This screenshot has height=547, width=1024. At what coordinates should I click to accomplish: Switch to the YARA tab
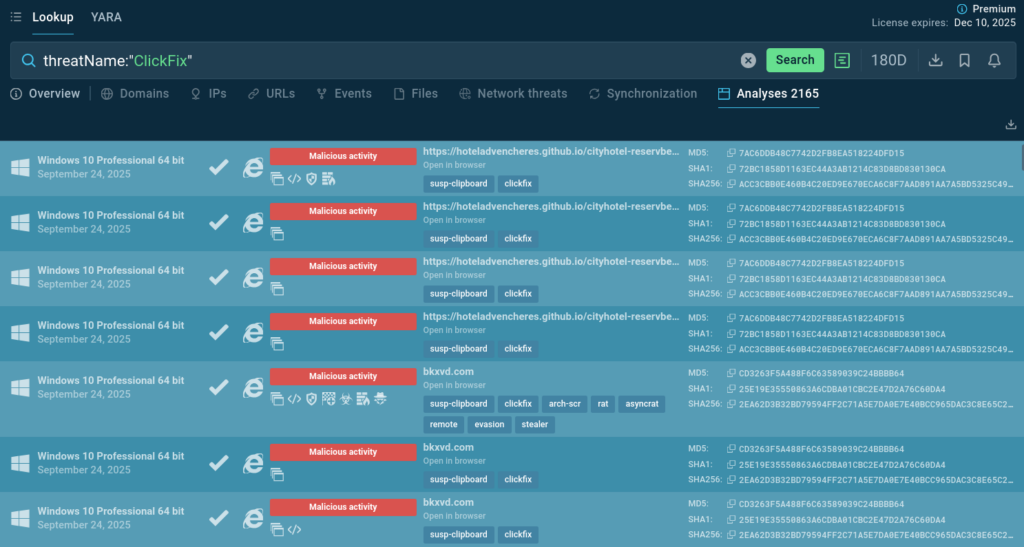[106, 17]
